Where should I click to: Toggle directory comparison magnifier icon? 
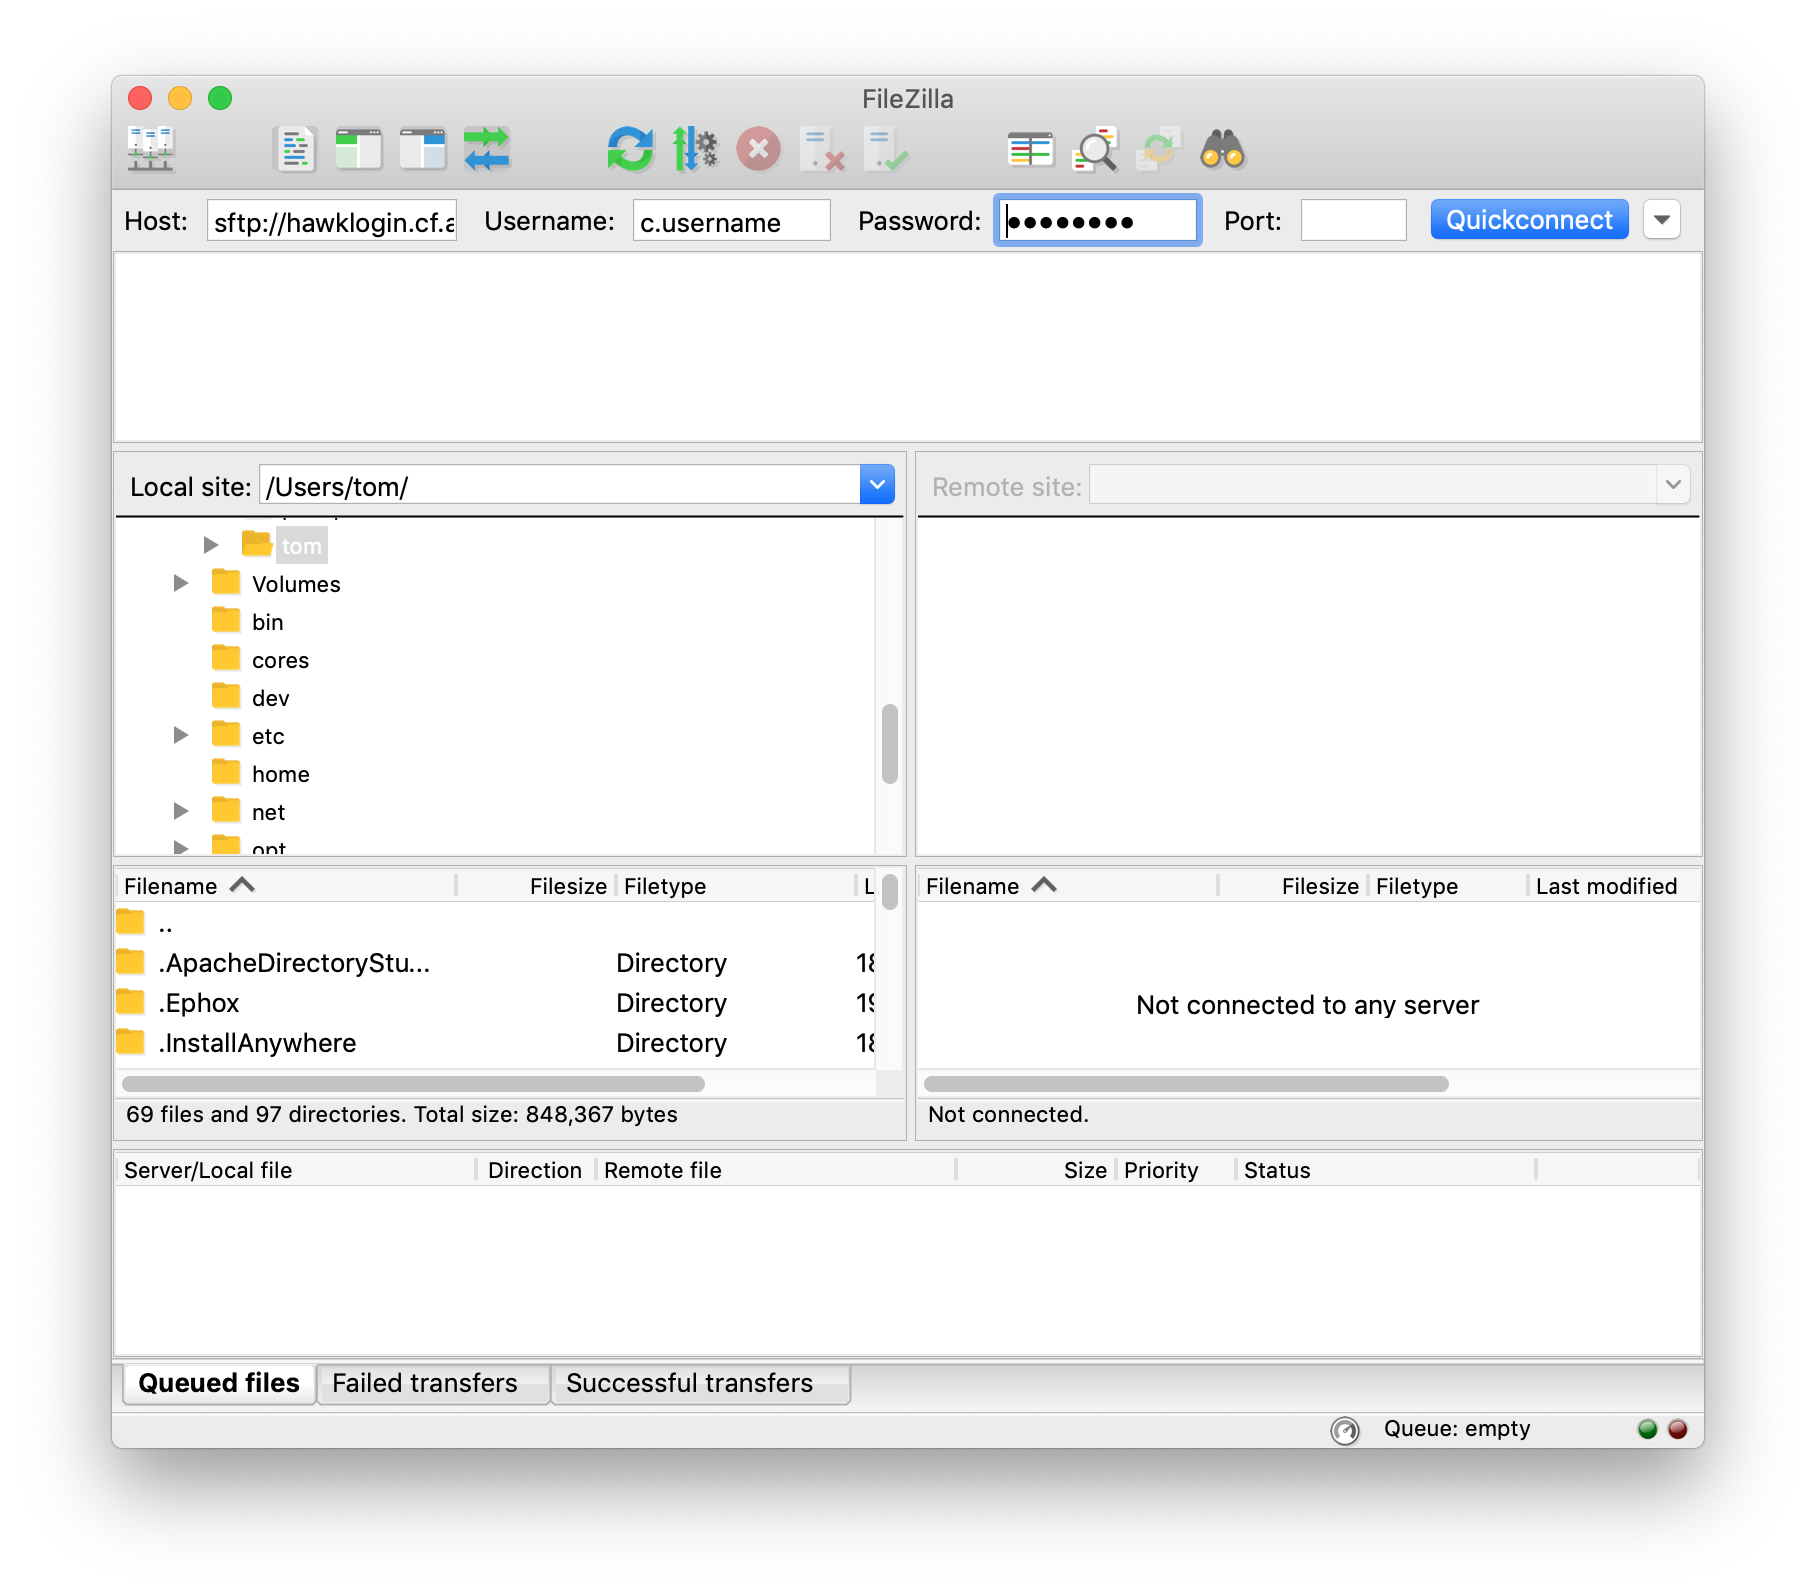pyautogui.click(x=1095, y=150)
